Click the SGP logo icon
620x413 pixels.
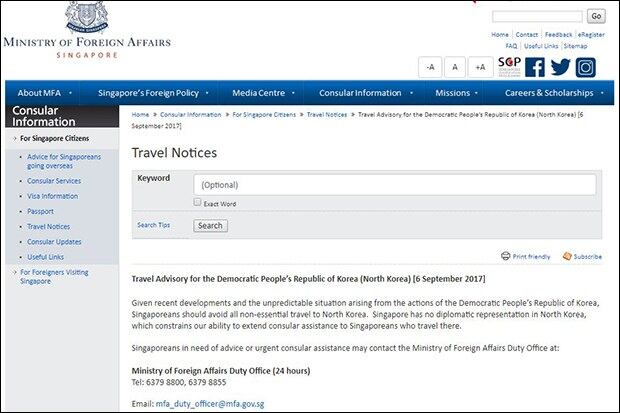[x=509, y=66]
